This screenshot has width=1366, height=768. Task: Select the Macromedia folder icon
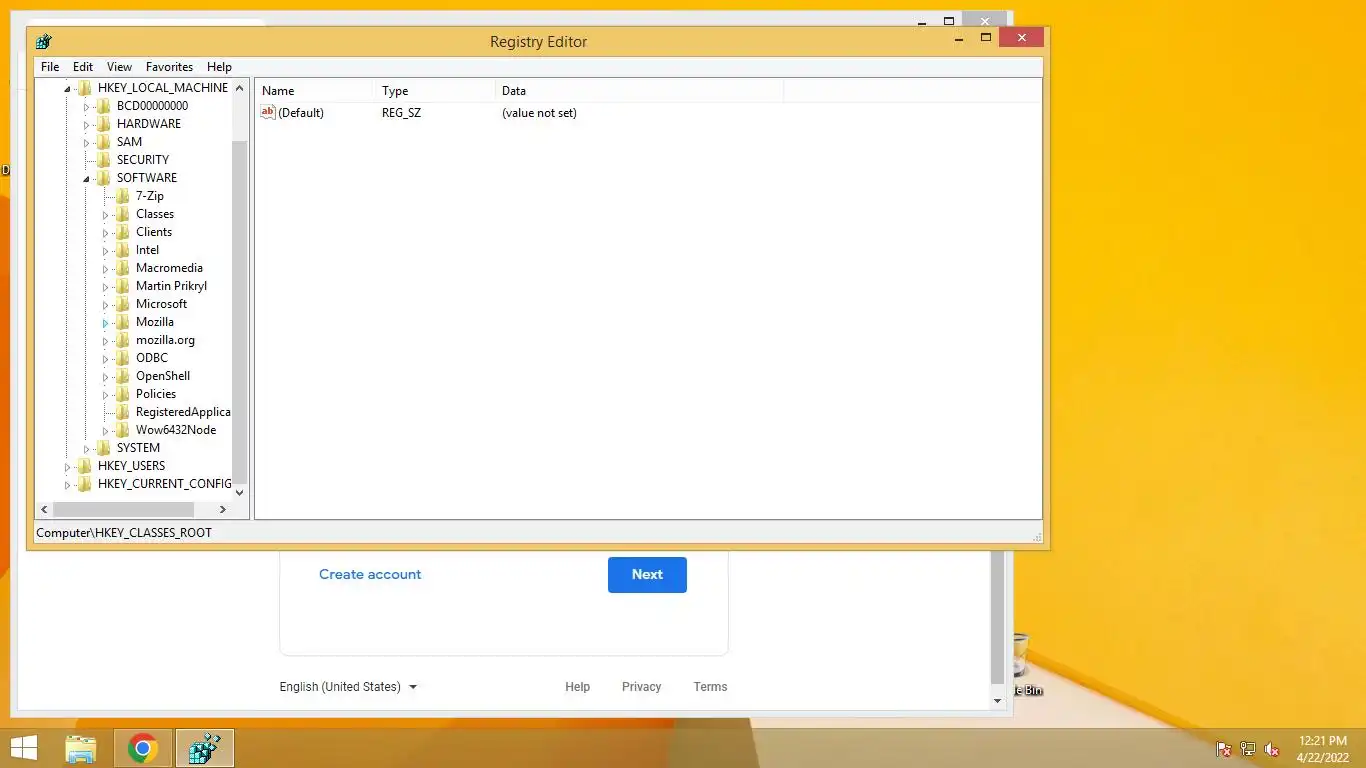coord(122,268)
